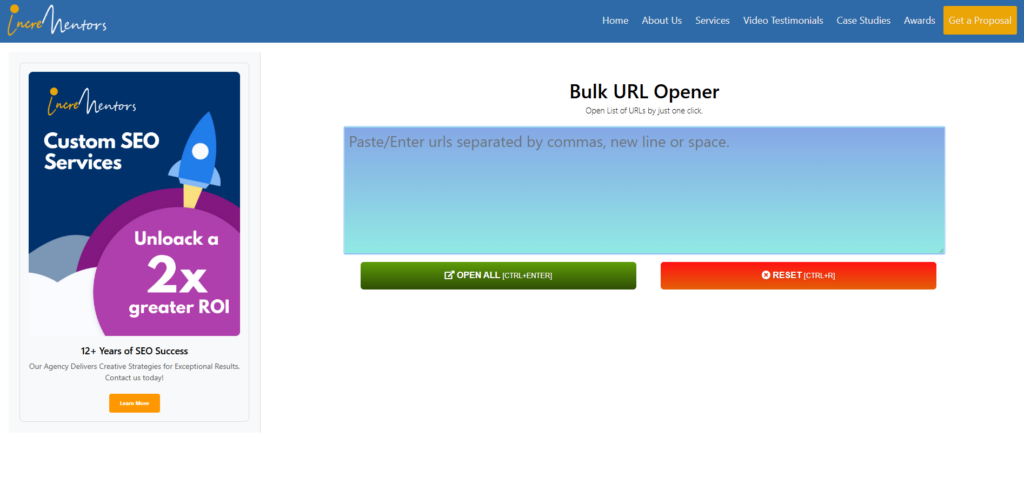The image size is (1024, 478).
Task: View Video Testimonials page
Action: [x=783, y=21]
